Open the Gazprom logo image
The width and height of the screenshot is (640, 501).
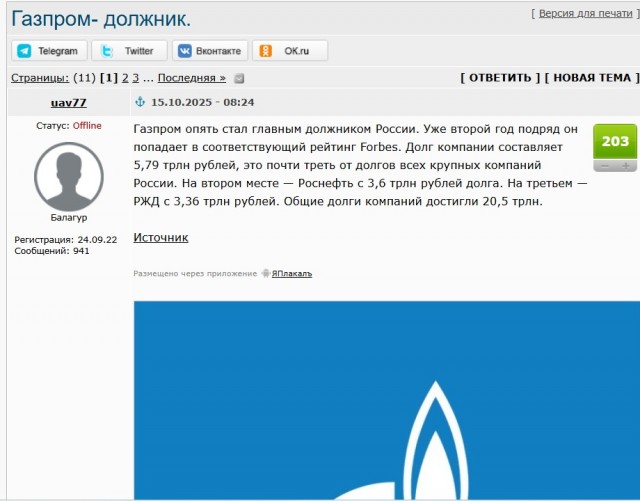click(387, 400)
